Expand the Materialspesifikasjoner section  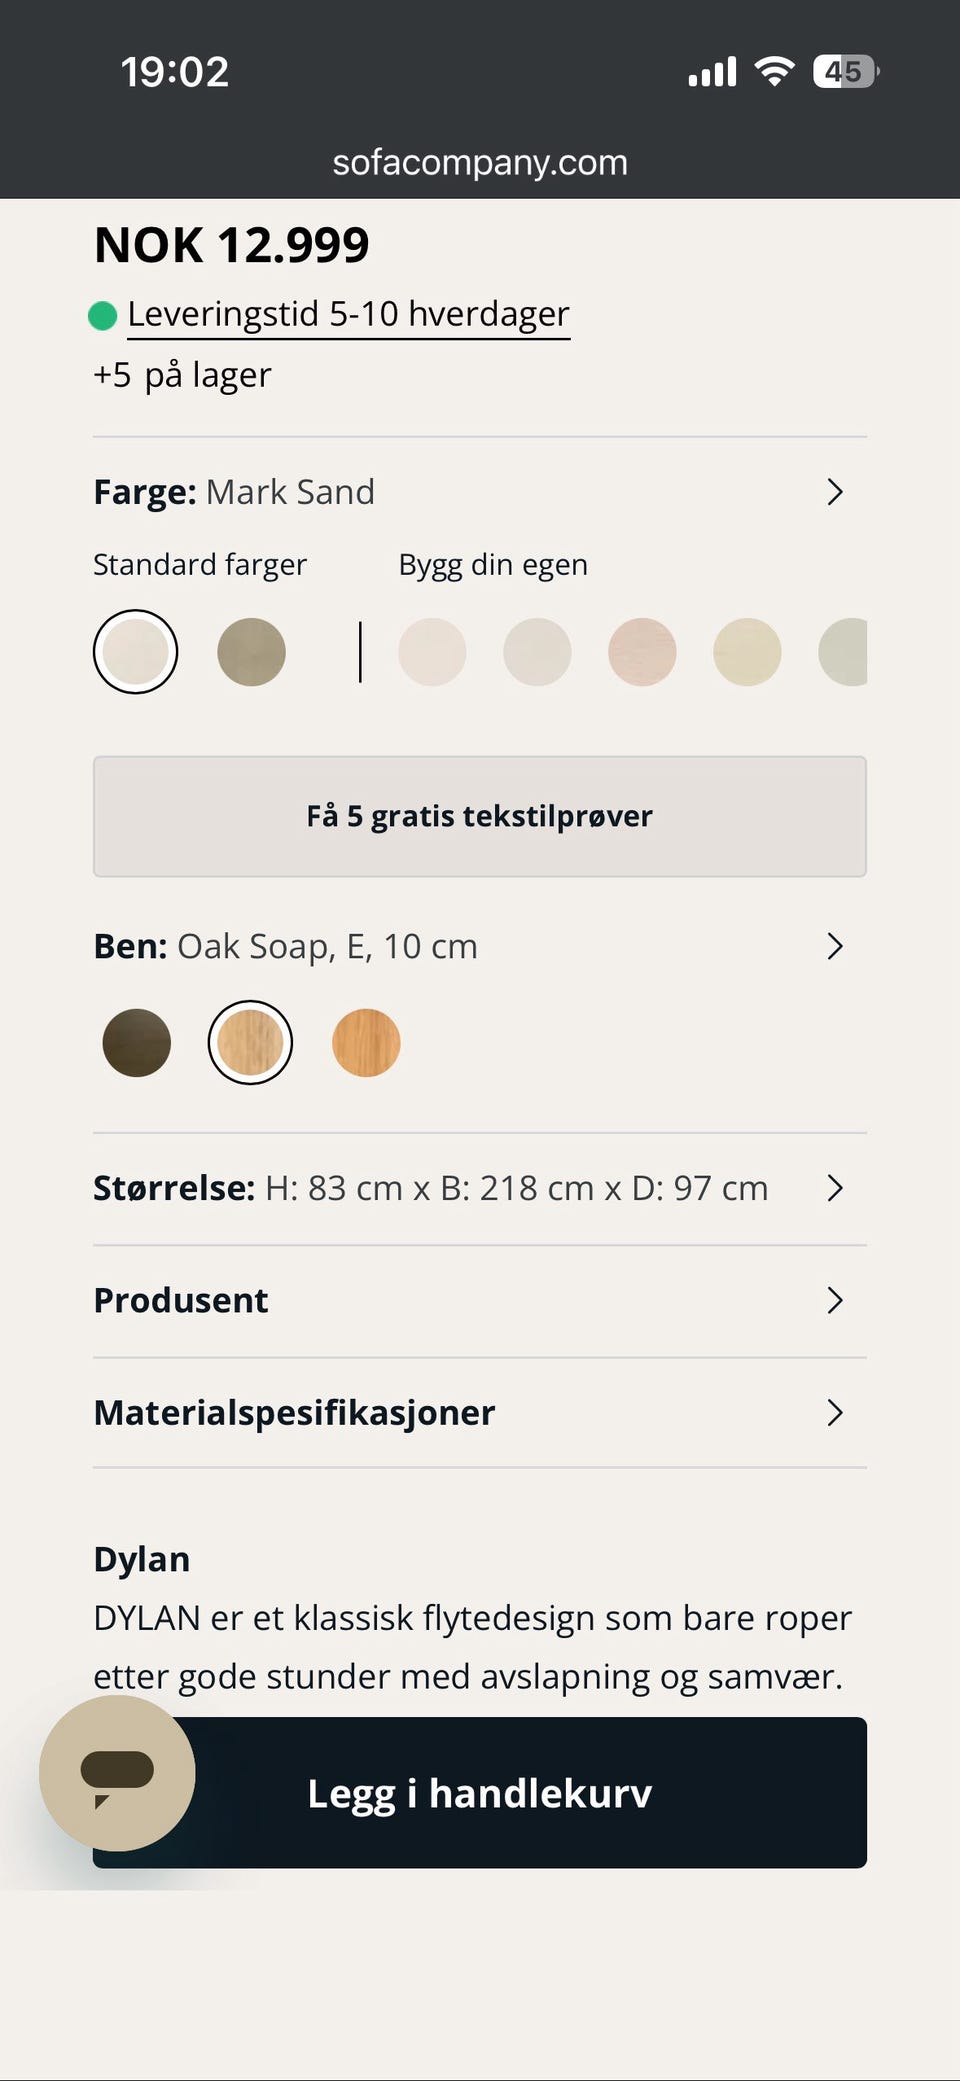pos(480,1412)
